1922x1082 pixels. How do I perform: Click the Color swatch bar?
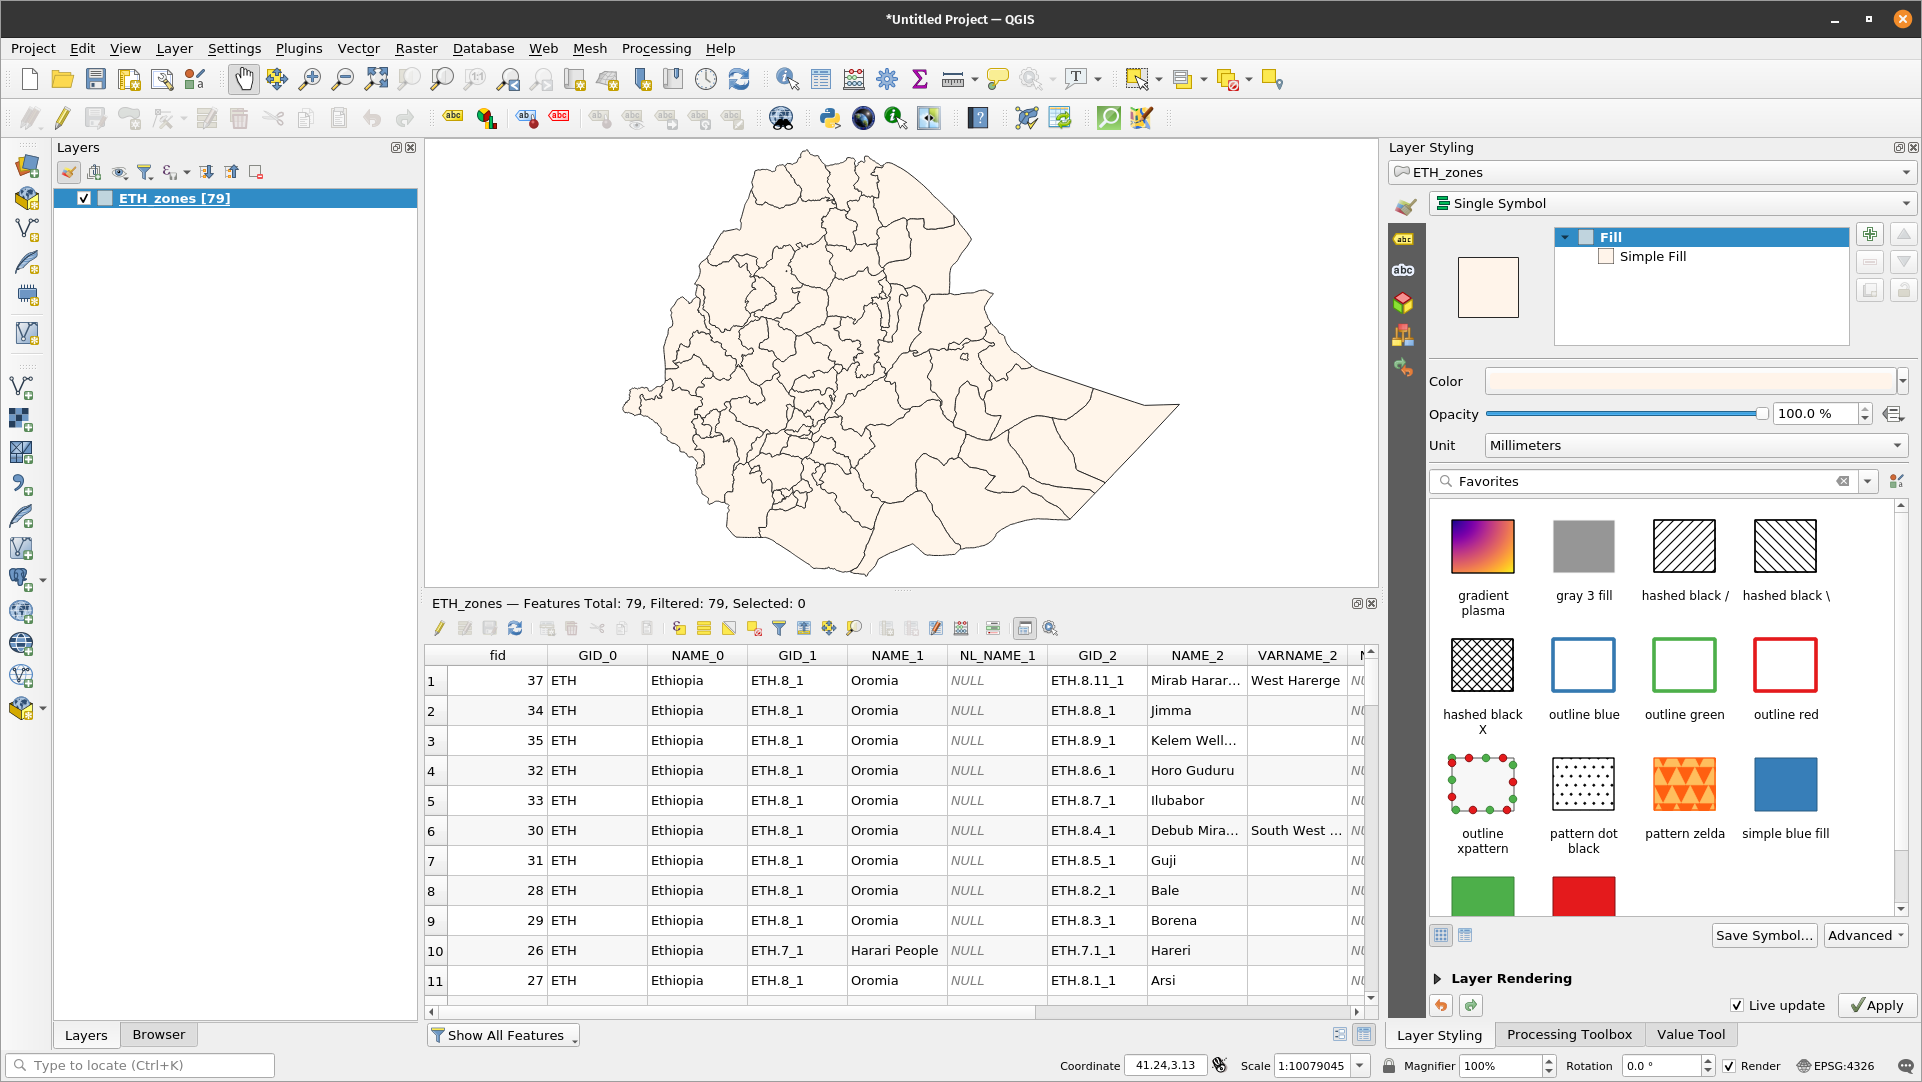(x=1690, y=381)
